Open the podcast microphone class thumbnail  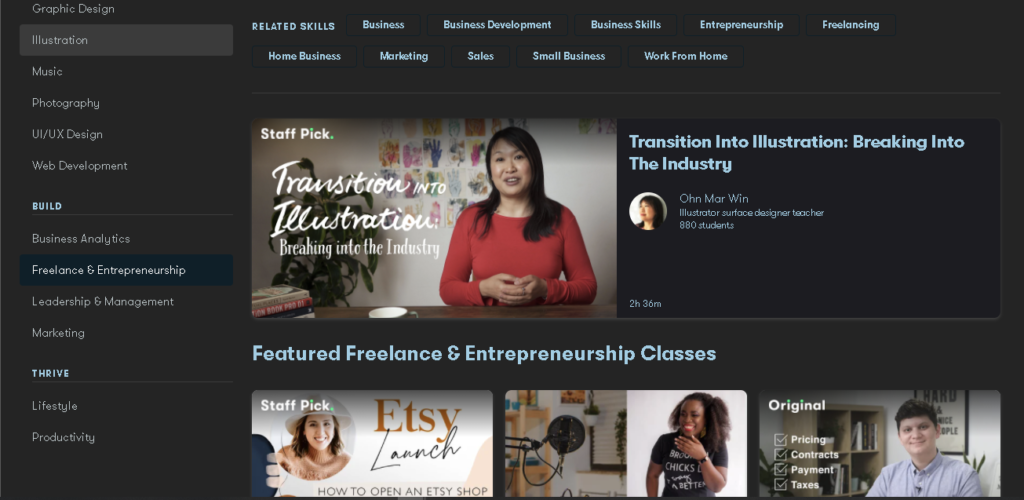click(x=626, y=444)
